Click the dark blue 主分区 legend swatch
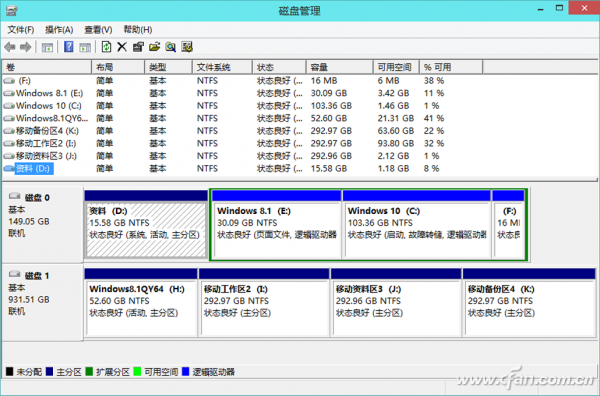Image resolution: width=600 pixels, height=396 pixels. point(49,372)
